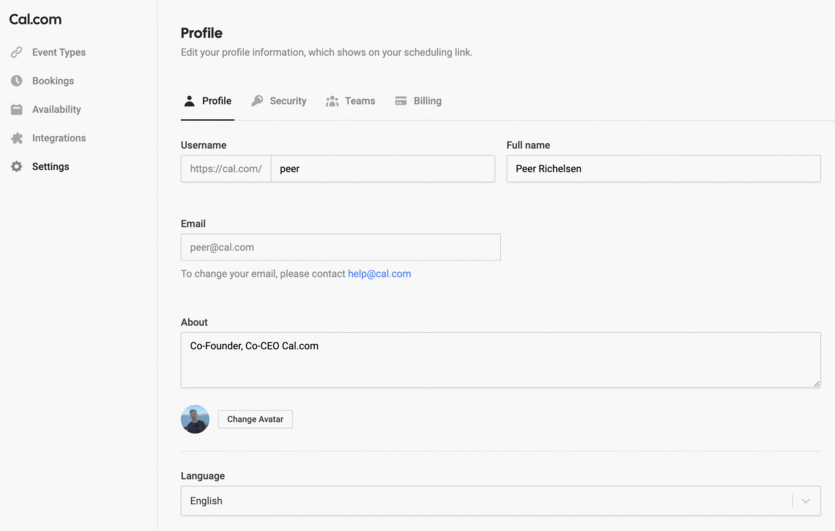Open Availability section
This screenshot has width=835, height=531.
pyautogui.click(x=56, y=109)
